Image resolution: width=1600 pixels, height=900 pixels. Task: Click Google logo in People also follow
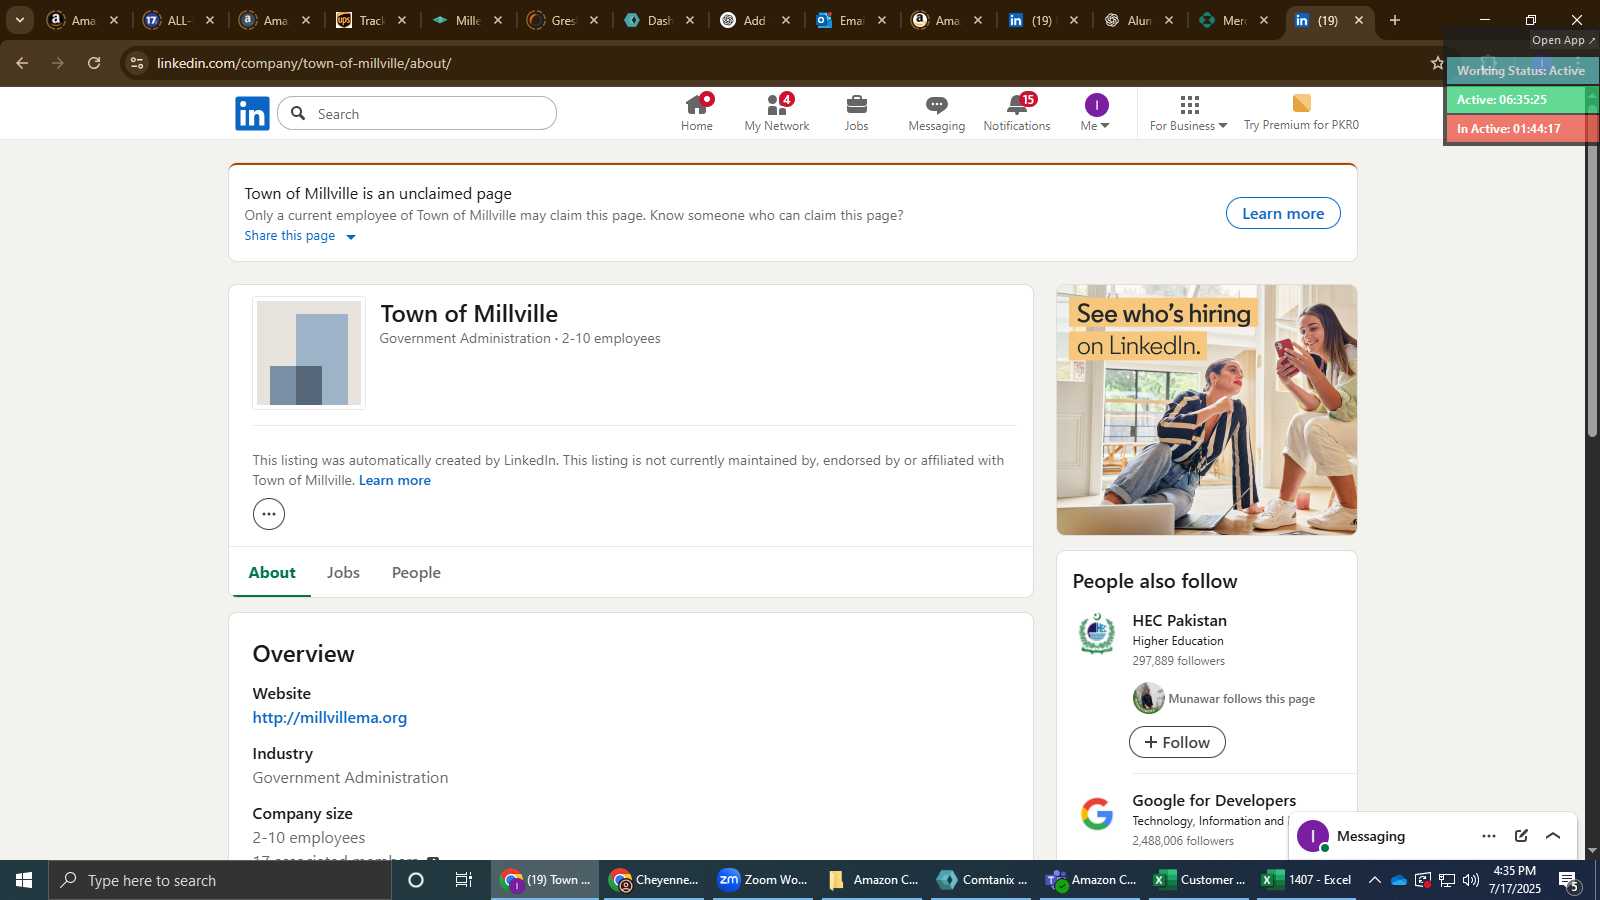click(1097, 814)
